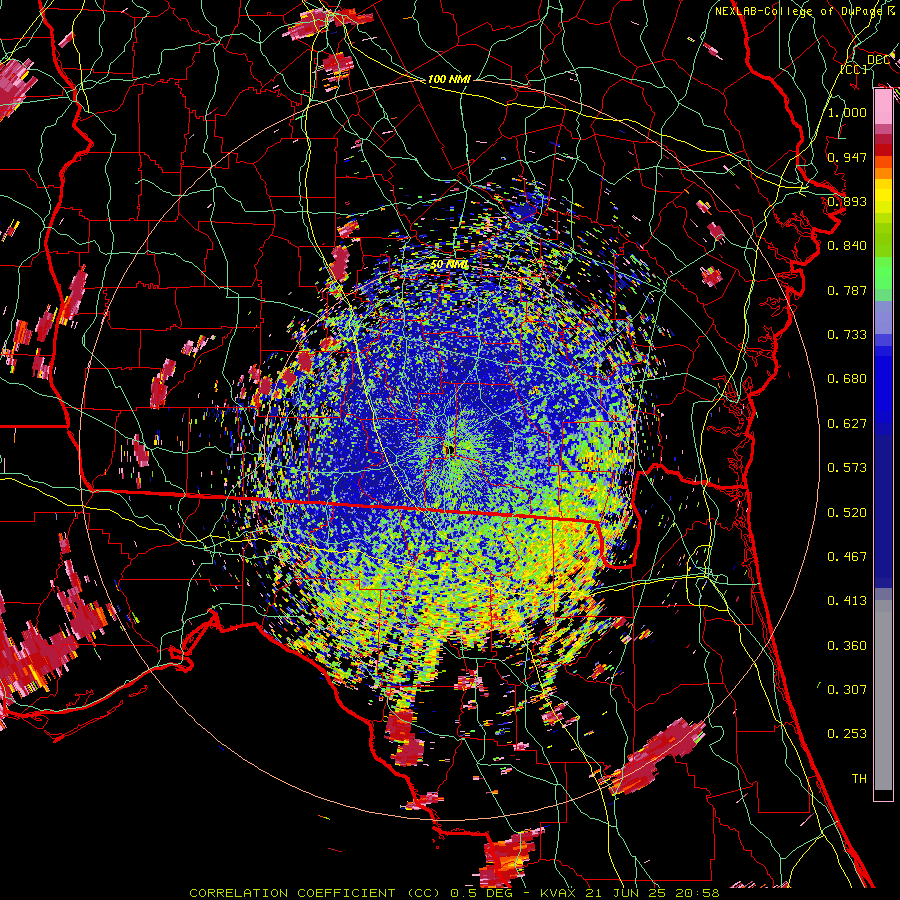This screenshot has height=900, width=900.
Task: Click the CORRELATION COEFFICIENT caption text
Action: 292,893
